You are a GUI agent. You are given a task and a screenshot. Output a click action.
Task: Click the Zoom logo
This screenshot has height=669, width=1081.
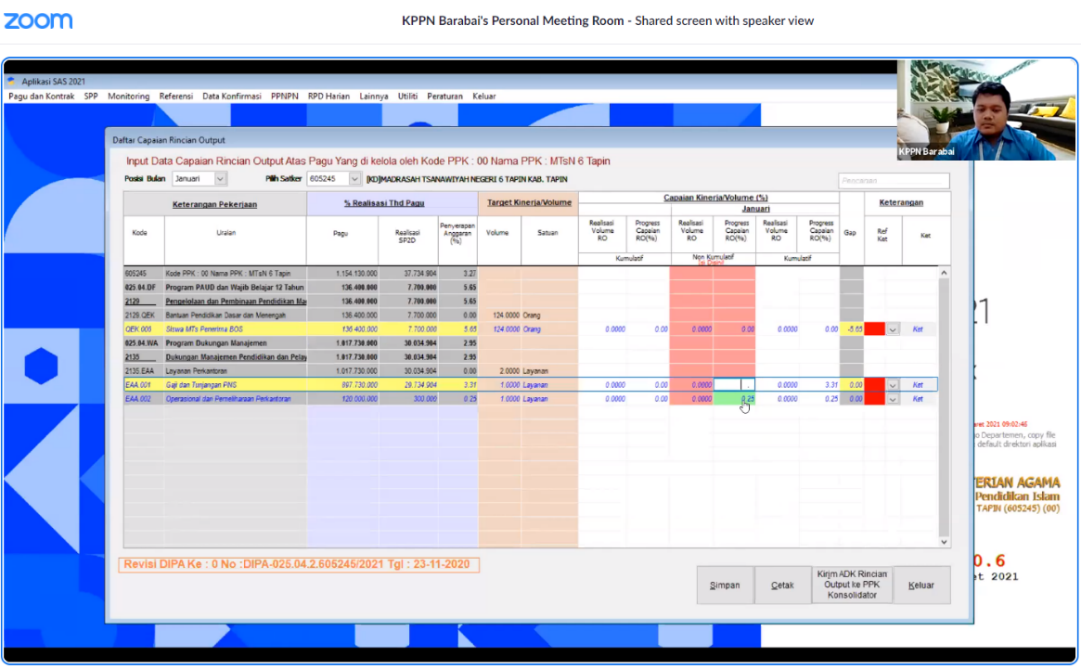pos(39,21)
